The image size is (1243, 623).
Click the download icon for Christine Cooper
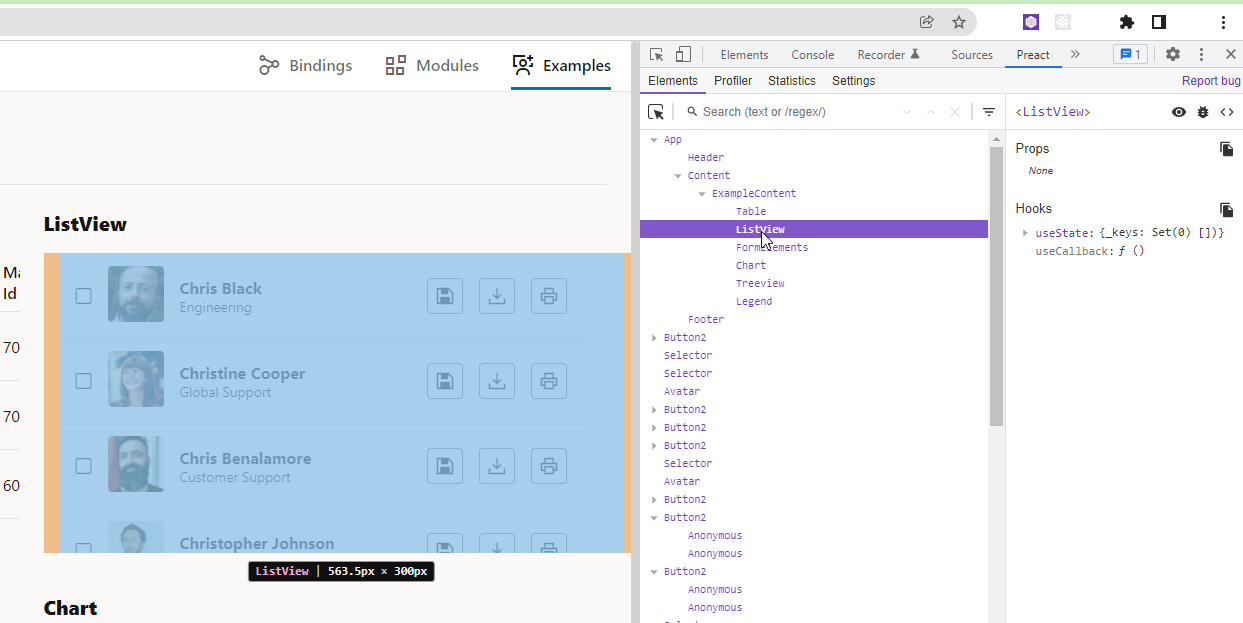[497, 381]
